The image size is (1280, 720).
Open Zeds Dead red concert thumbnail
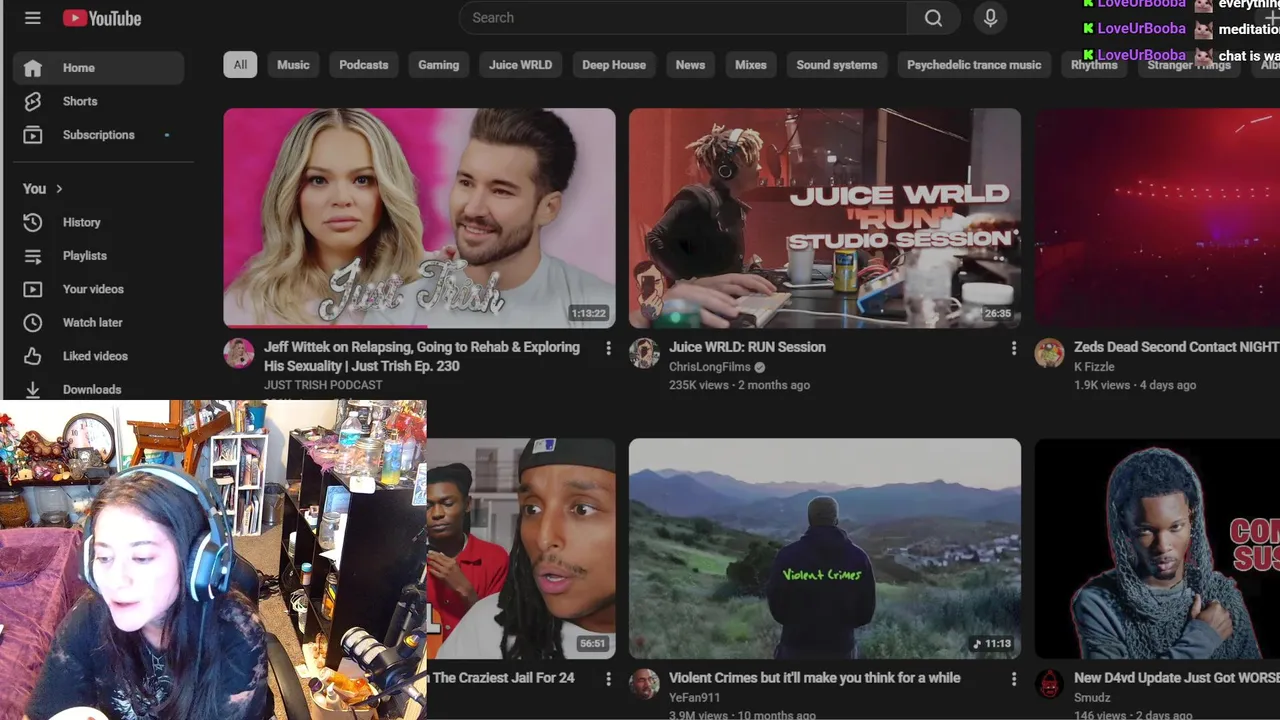click(x=1157, y=218)
